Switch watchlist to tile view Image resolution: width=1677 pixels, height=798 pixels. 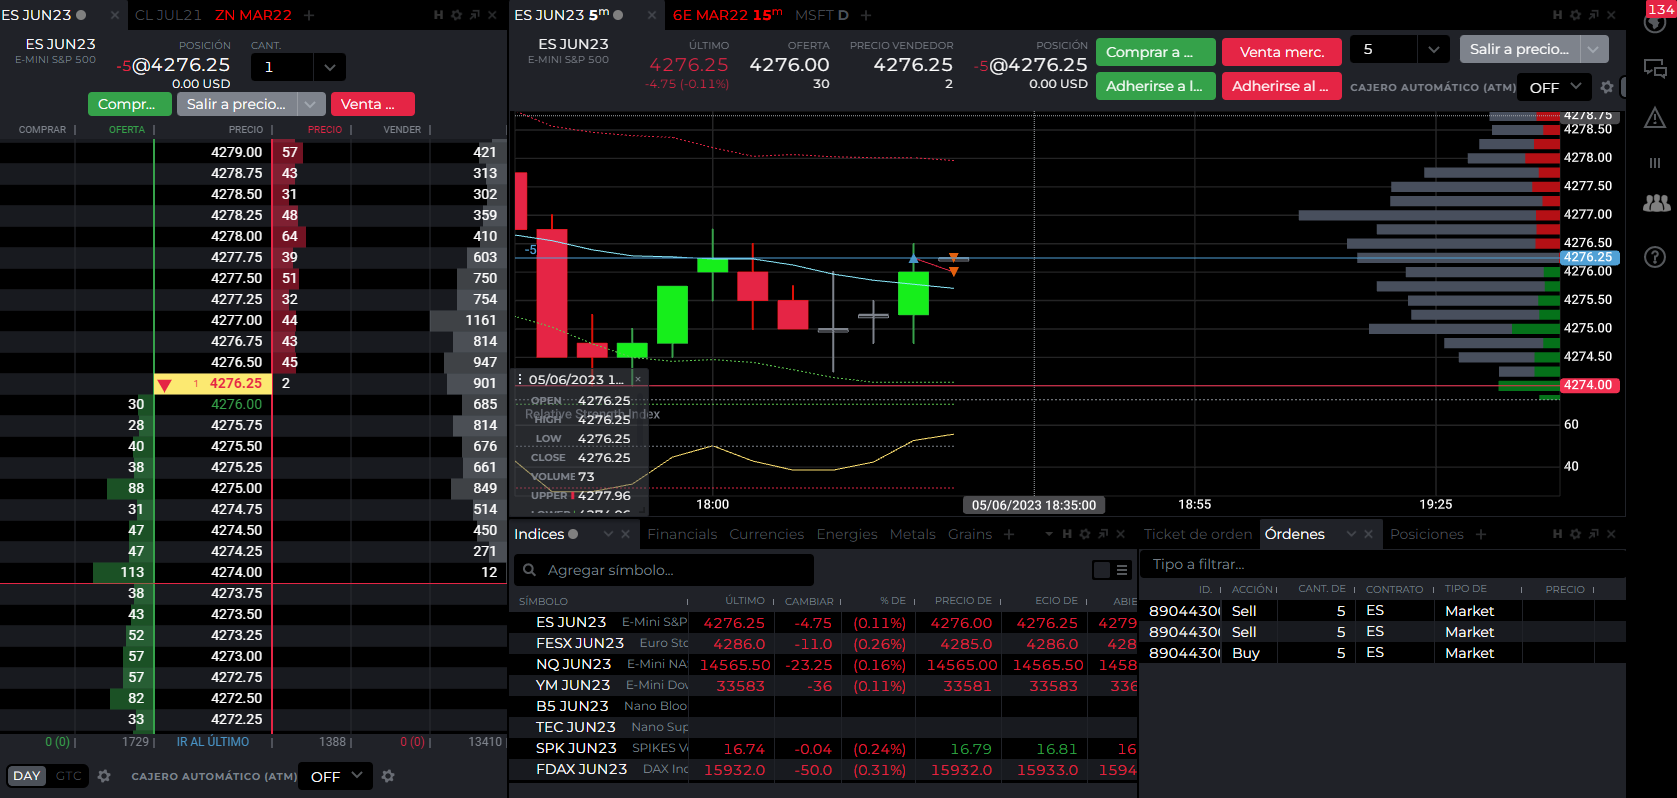(x=1102, y=570)
